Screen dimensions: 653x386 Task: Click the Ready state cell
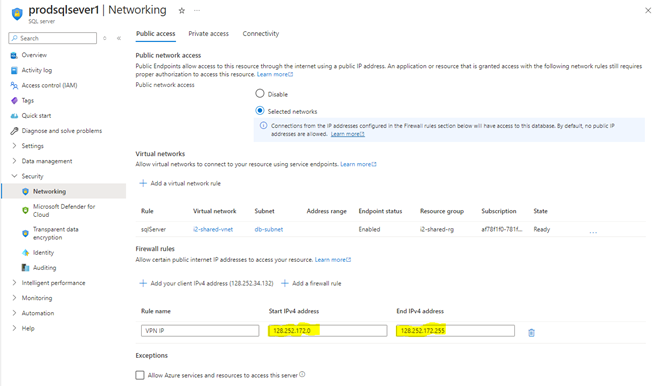542,229
